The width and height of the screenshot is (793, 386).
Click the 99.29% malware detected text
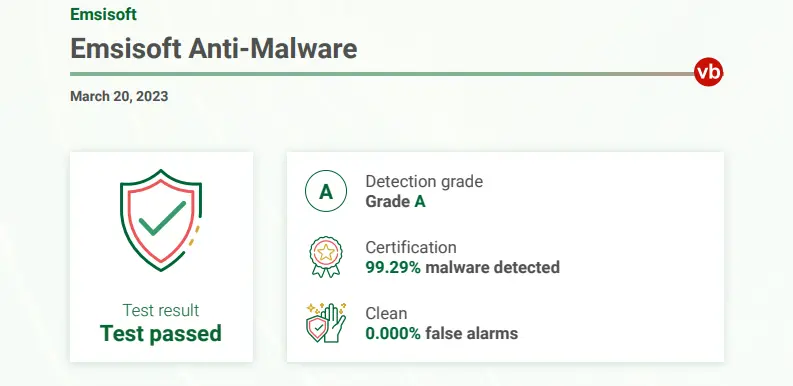[462, 267]
